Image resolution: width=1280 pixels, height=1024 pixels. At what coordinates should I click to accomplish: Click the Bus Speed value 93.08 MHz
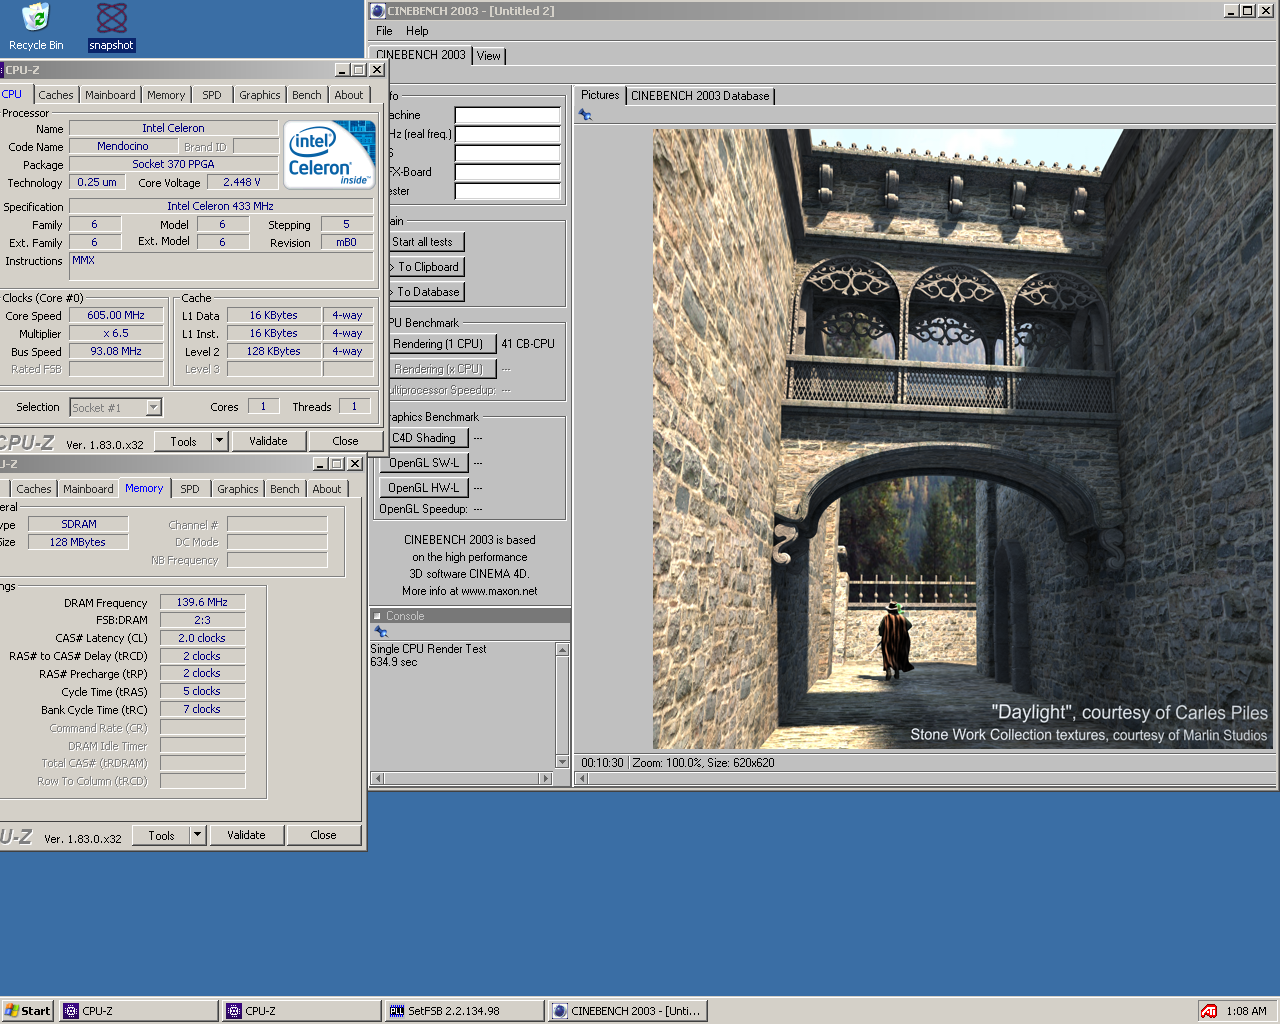coord(116,351)
